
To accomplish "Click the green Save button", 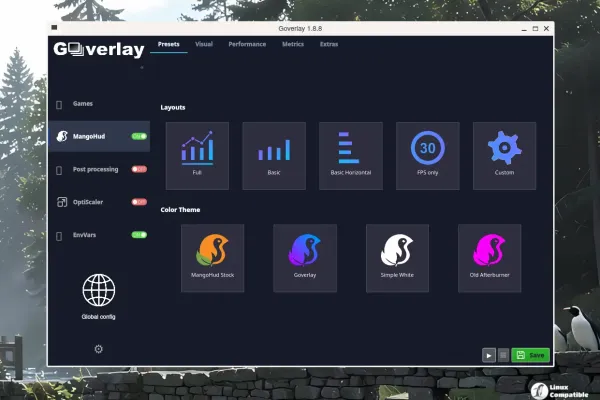I will pos(530,355).
